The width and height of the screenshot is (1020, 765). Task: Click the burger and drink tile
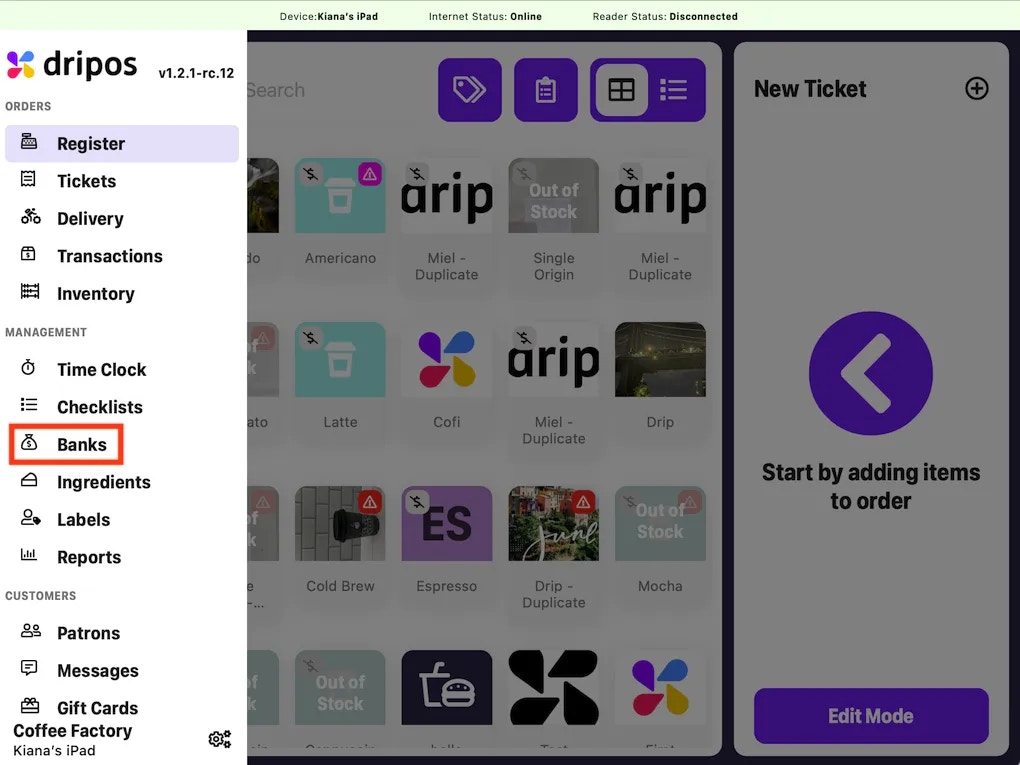(x=447, y=688)
